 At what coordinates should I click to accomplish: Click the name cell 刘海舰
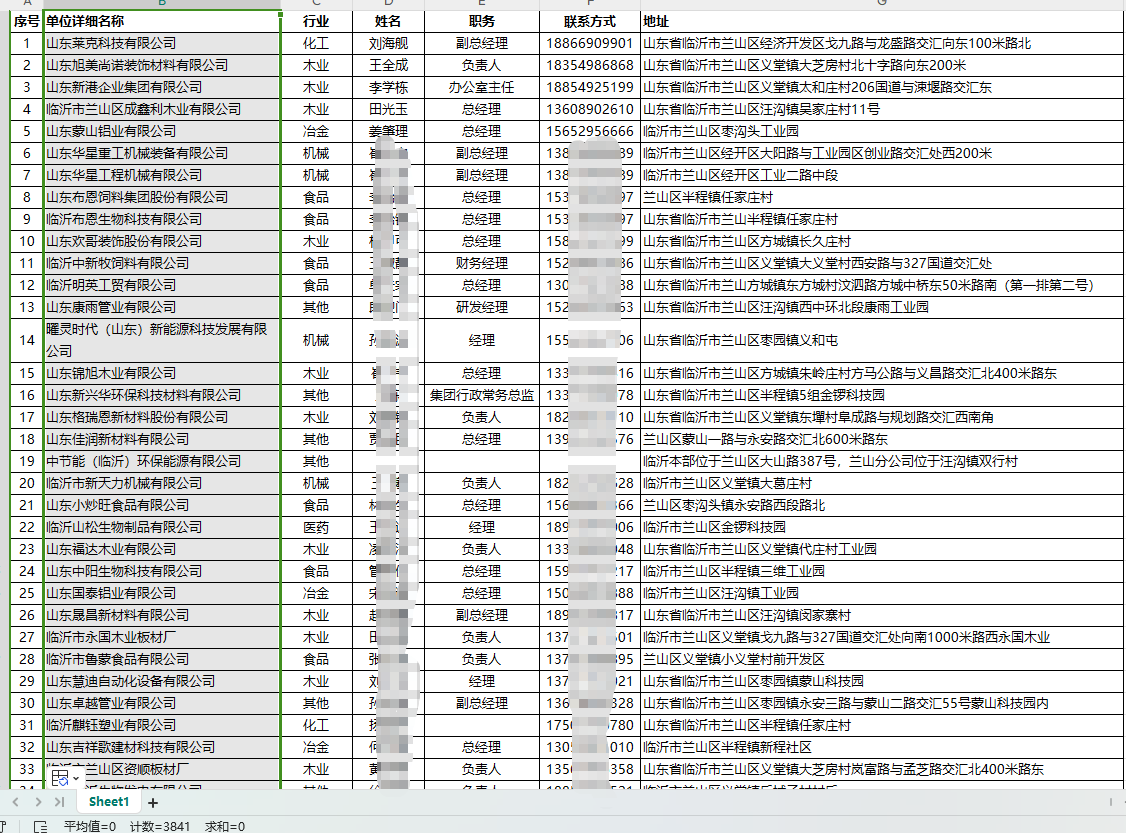pyautogui.click(x=388, y=43)
